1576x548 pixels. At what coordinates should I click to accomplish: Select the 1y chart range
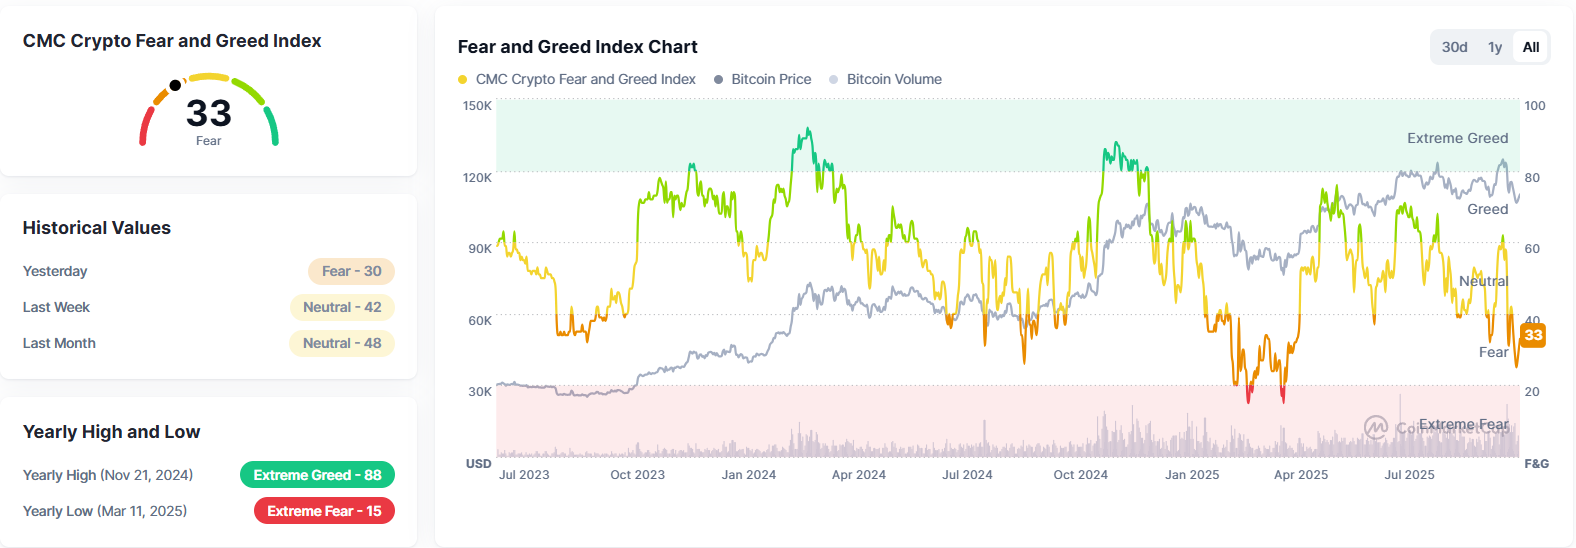pyautogui.click(x=1495, y=47)
